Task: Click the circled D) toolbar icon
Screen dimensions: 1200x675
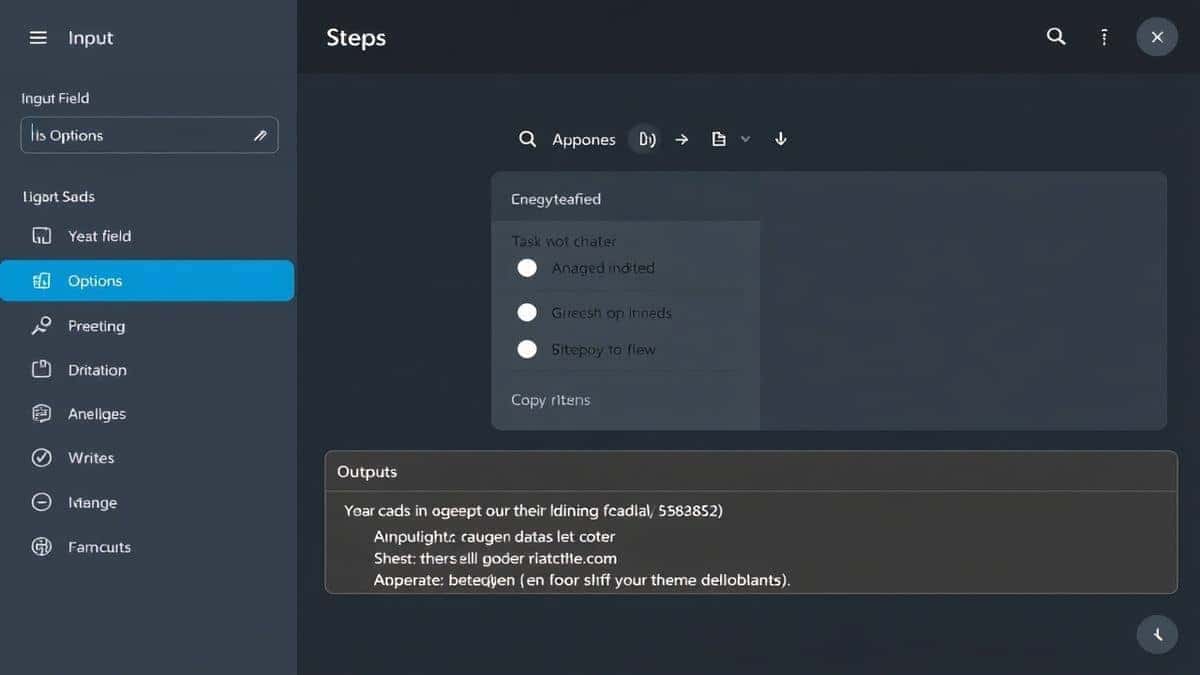Action: click(x=646, y=140)
